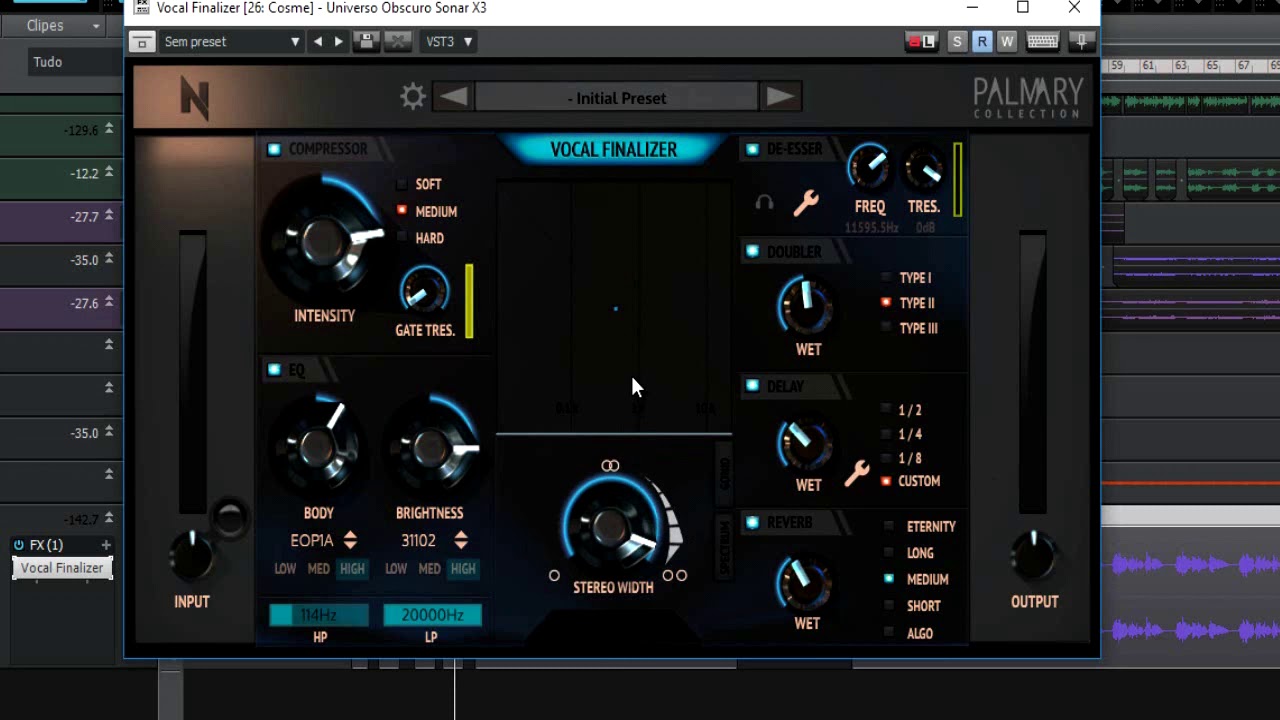Image resolution: width=1280 pixels, height=720 pixels.
Task: Select previous host preset arrow in toolbar
Action: tap(318, 41)
